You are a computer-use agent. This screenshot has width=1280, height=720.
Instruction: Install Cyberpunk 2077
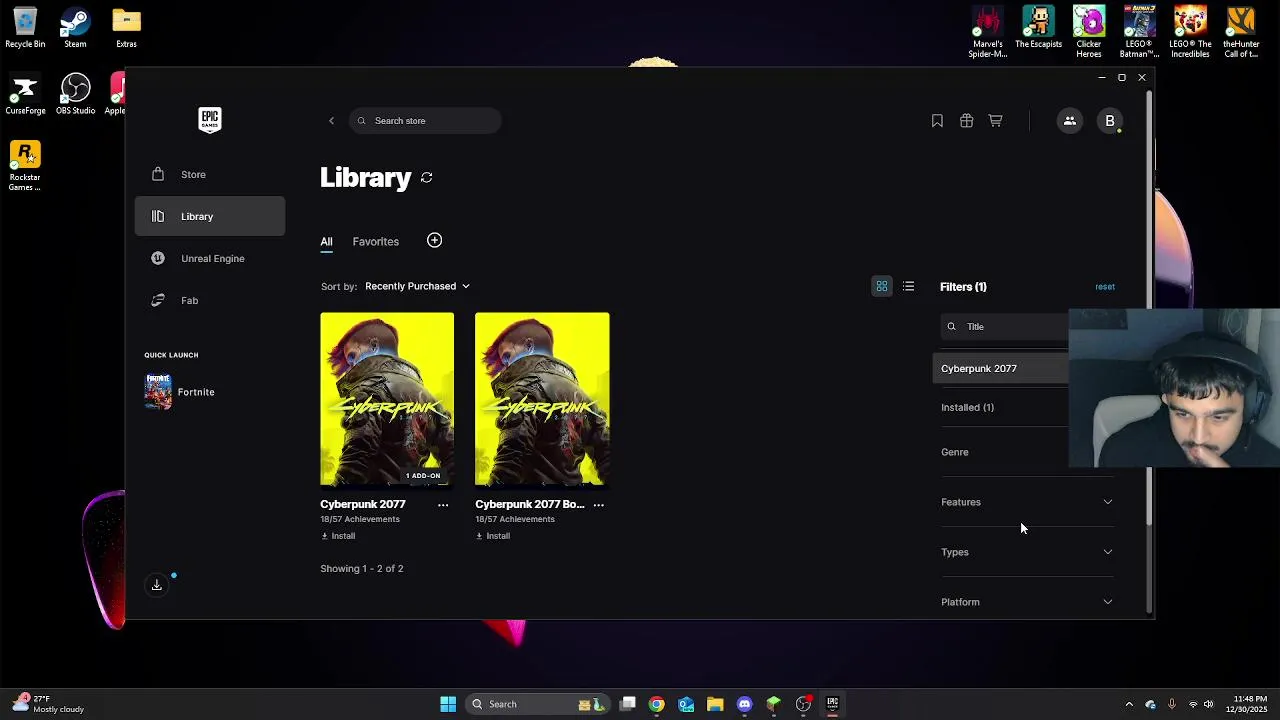click(x=338, y=536)
